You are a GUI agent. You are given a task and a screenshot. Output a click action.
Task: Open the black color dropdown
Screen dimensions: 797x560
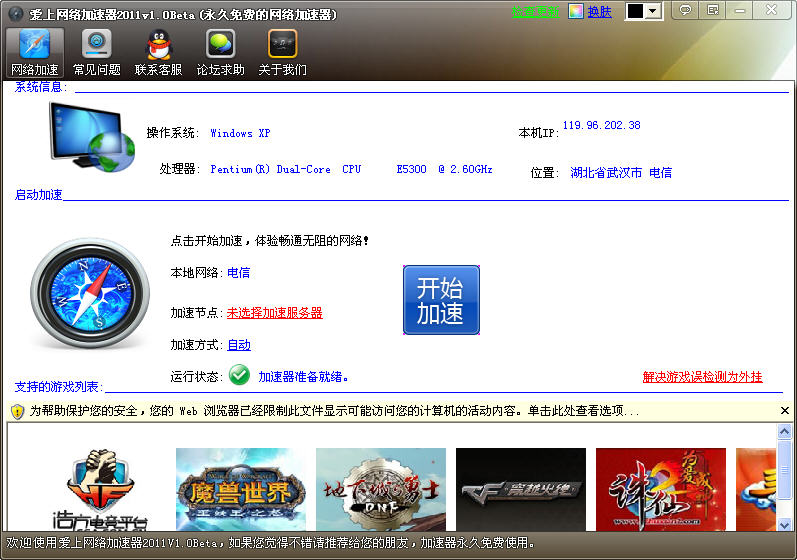(x=644, y=11)
